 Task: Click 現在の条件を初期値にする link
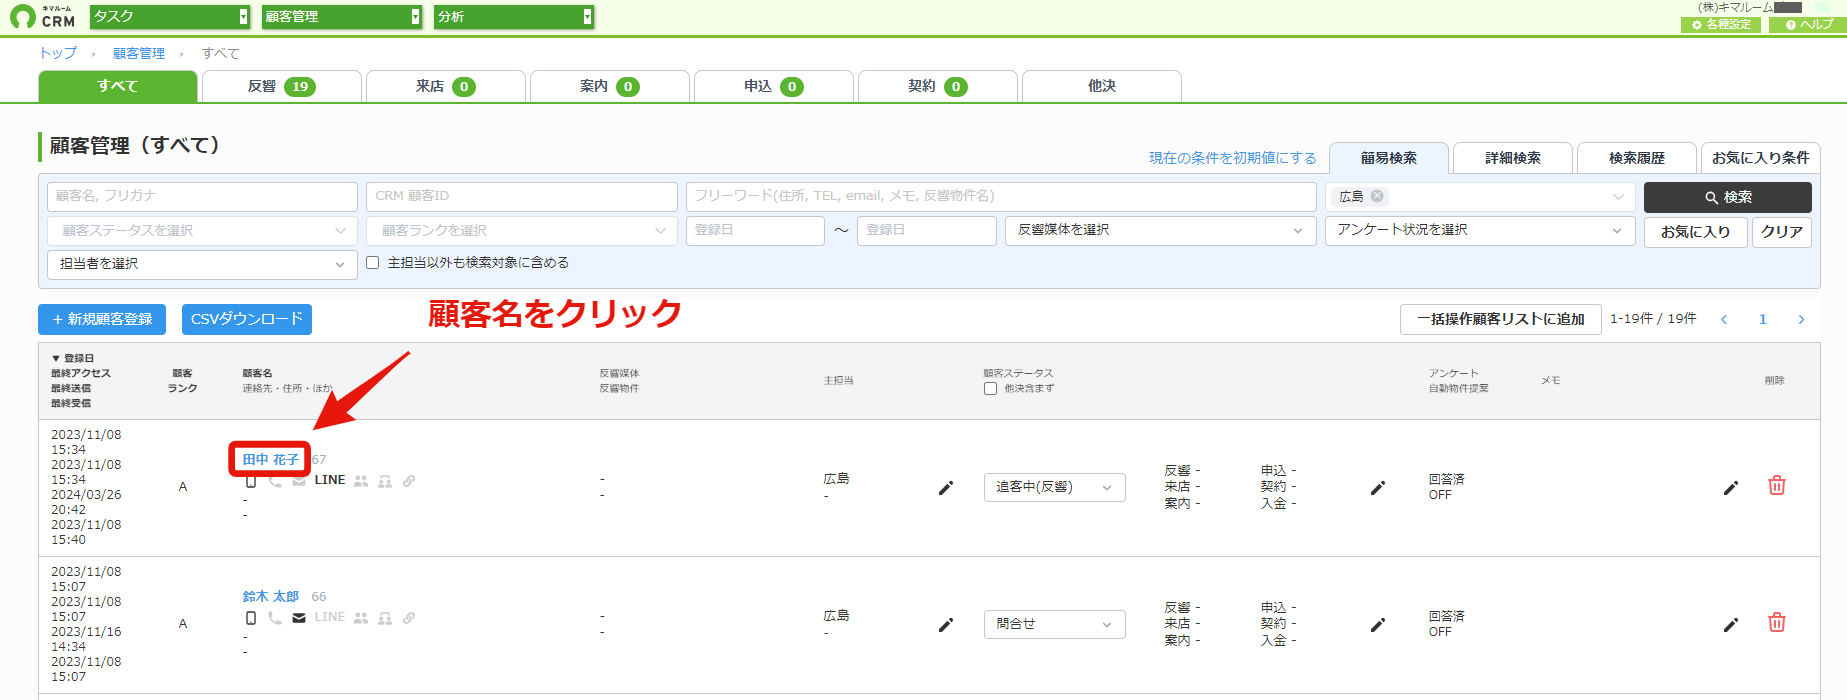tap(1233, 158)
